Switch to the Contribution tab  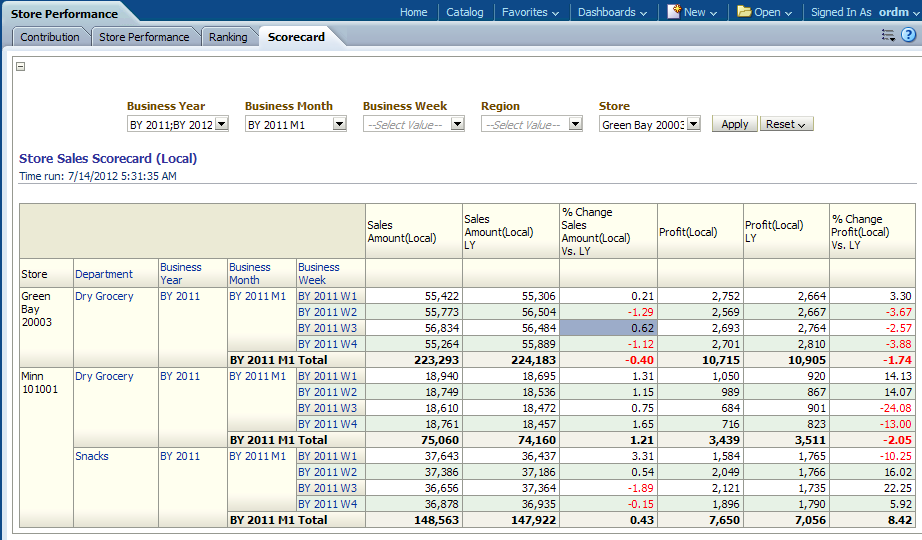pos(50,37)
